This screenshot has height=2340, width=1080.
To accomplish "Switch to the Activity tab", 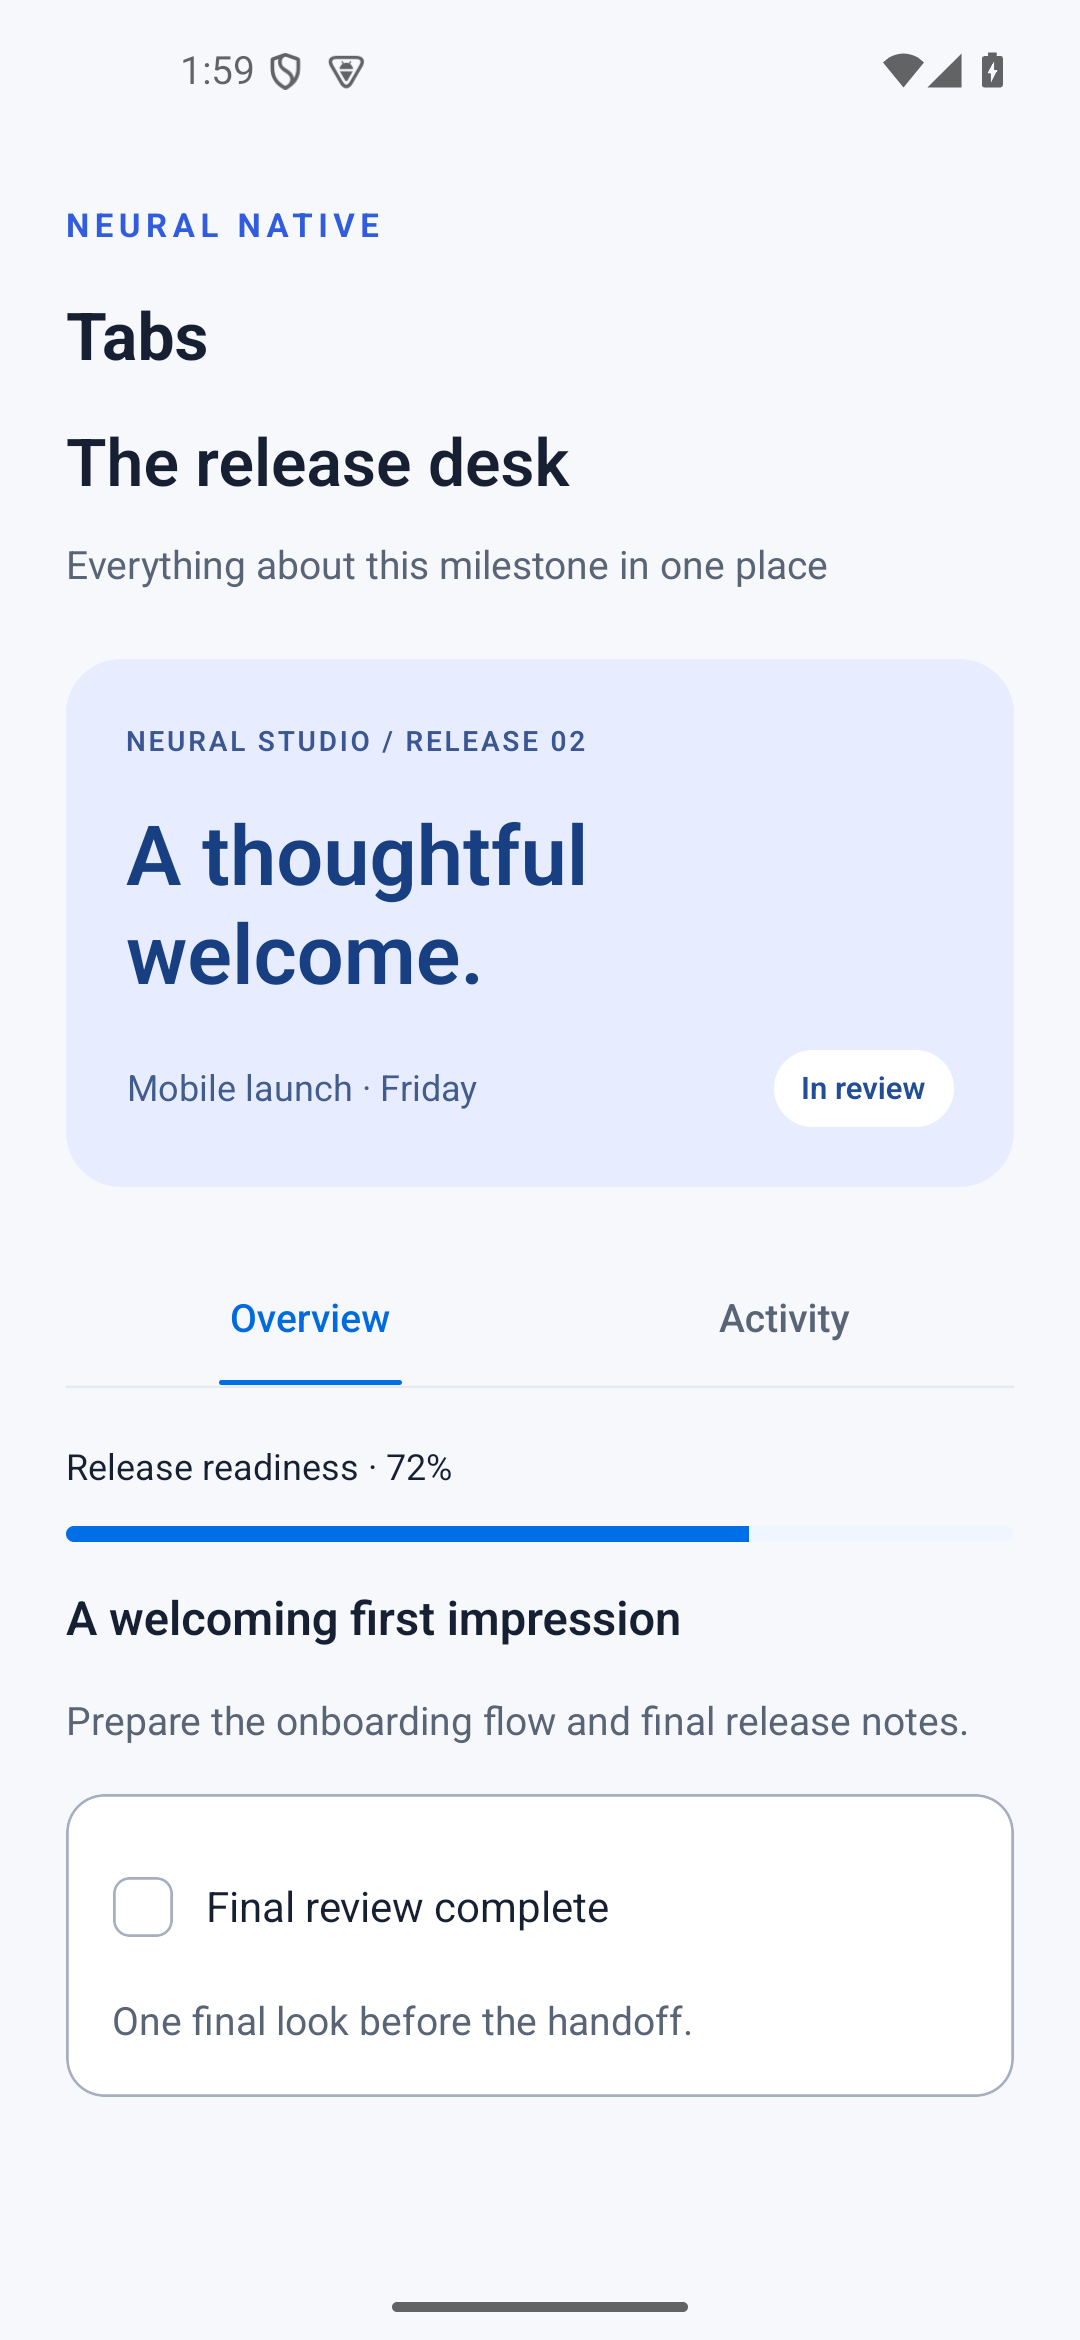I will pyautogui.click(x=784, y=1319).
